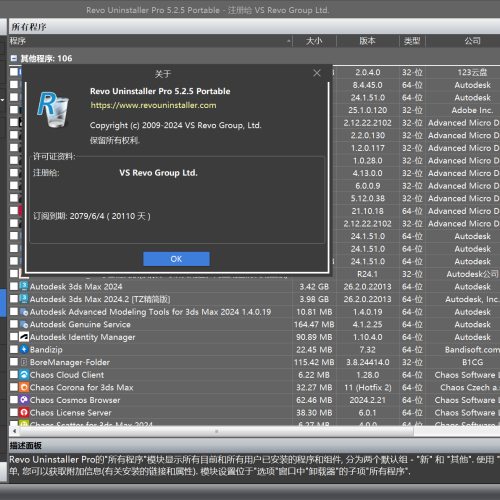Check the Bandizip checkbox
The width and height of the screenshot is (500, 500).
click(14, 349)
